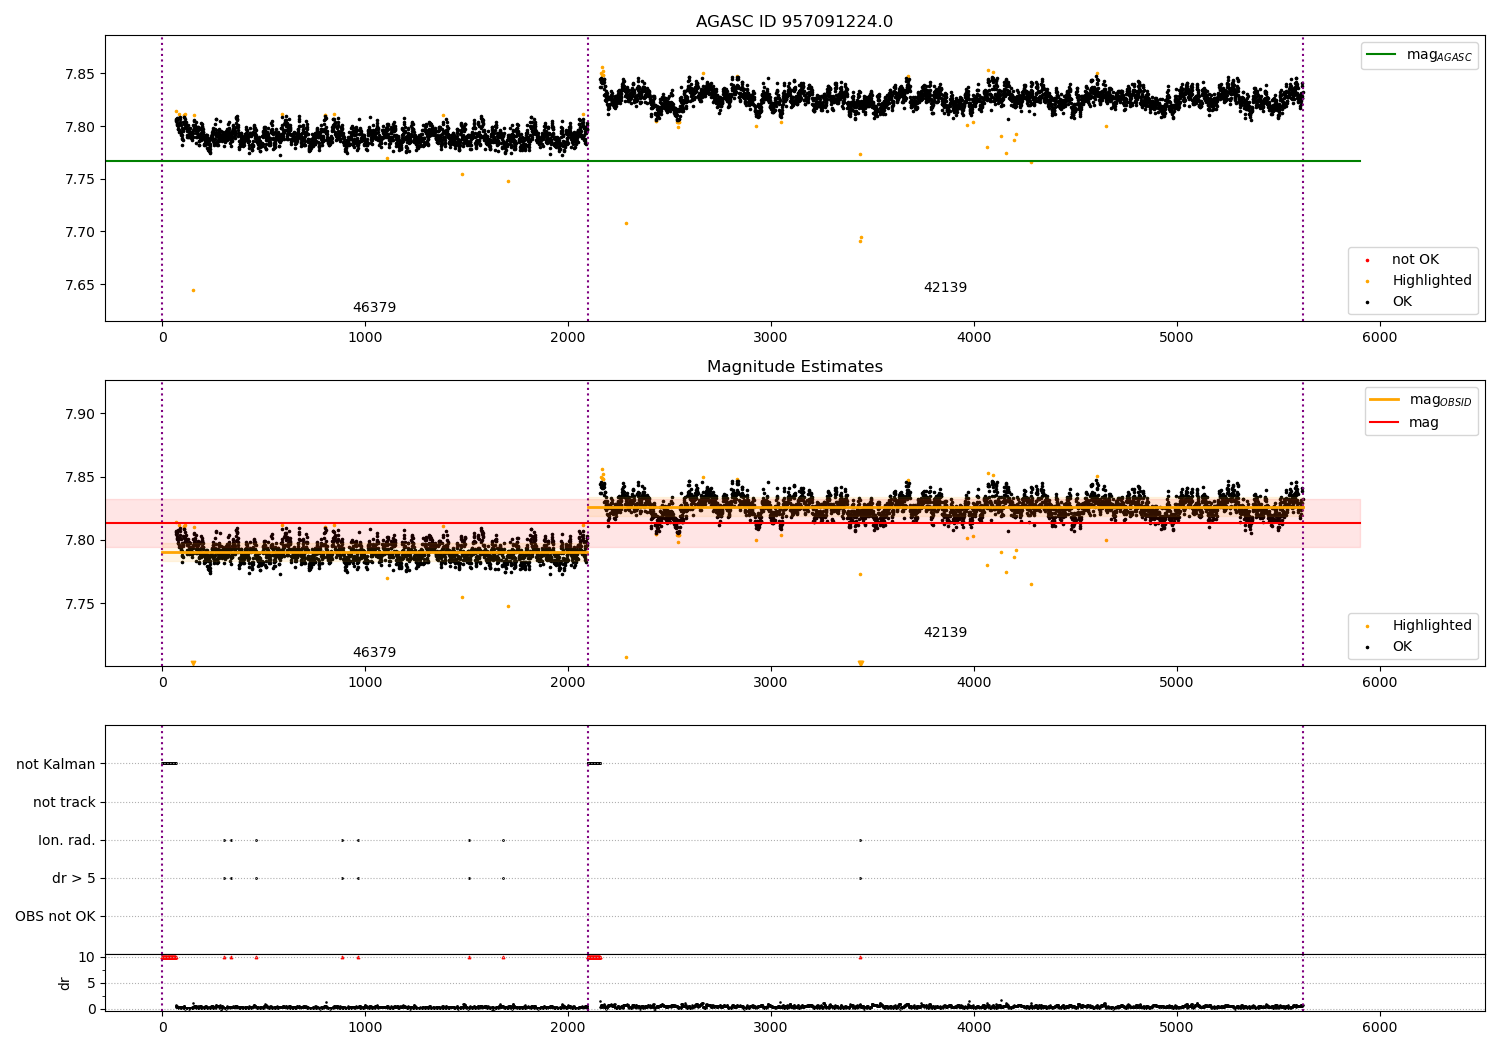Click observation label "46379" in the AGASC ID plot
The image size is (1500, 1050).
click(x=374, y=308)
